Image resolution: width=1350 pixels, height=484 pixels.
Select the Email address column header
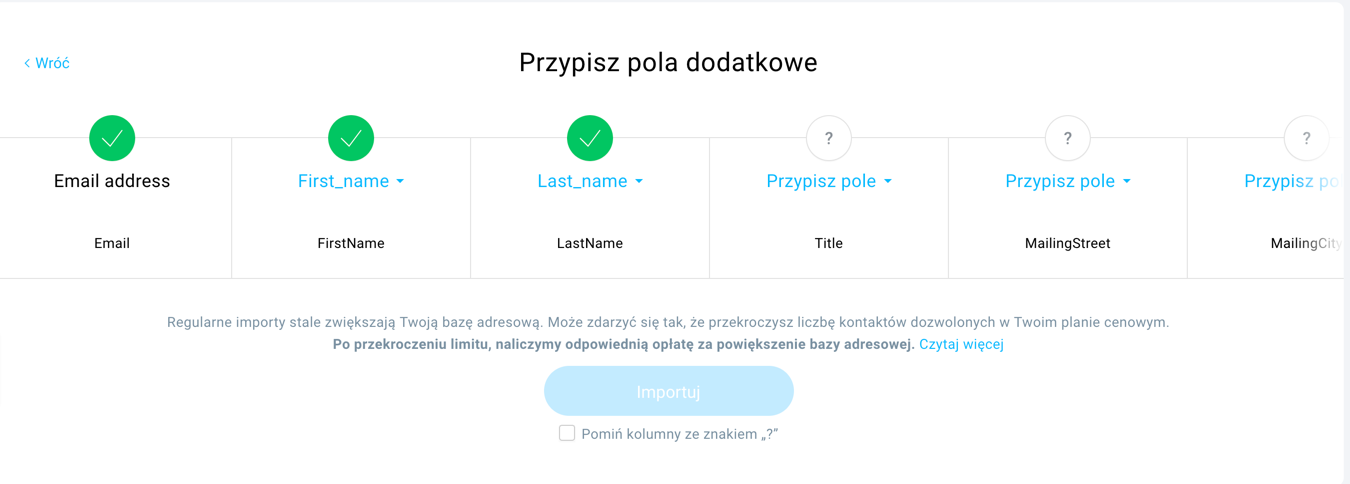tap(112, 181)
